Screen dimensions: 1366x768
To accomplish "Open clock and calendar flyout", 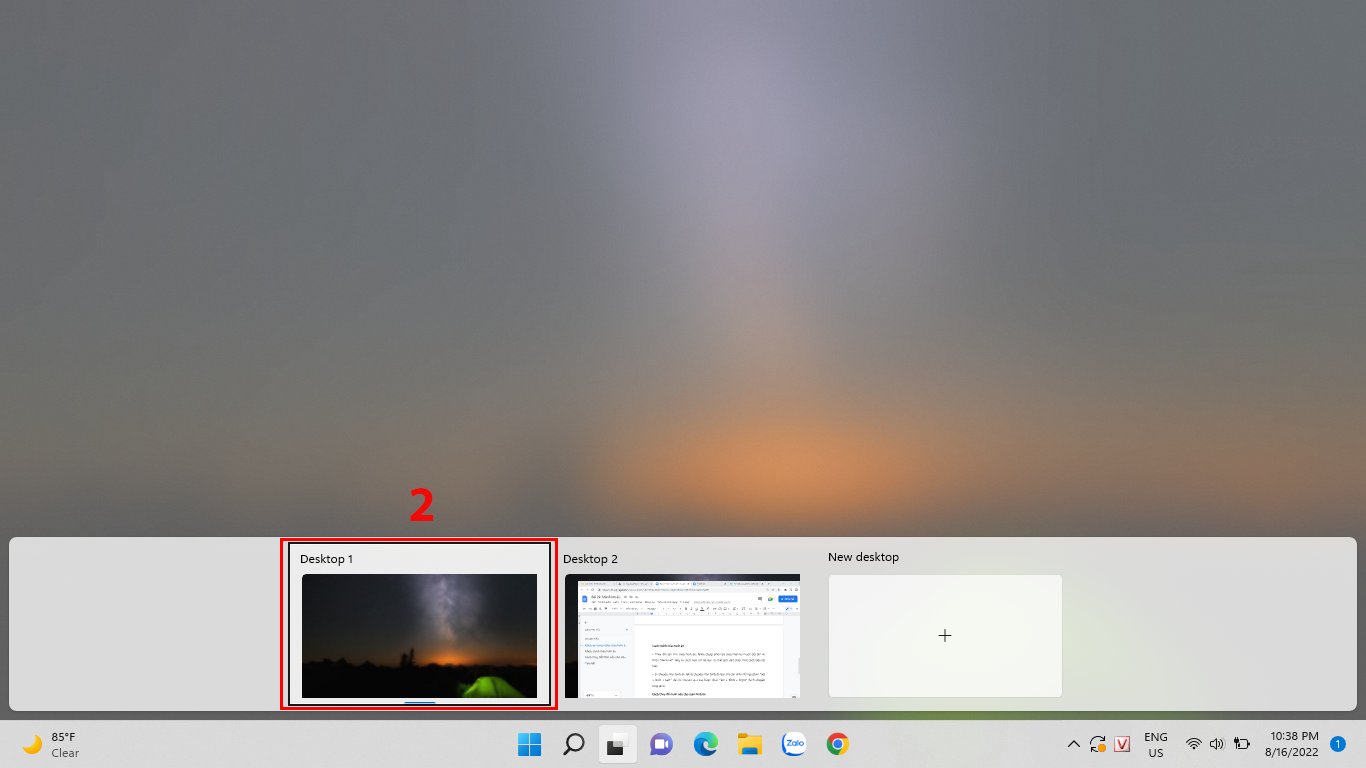I will click(x=1293, y=744).
